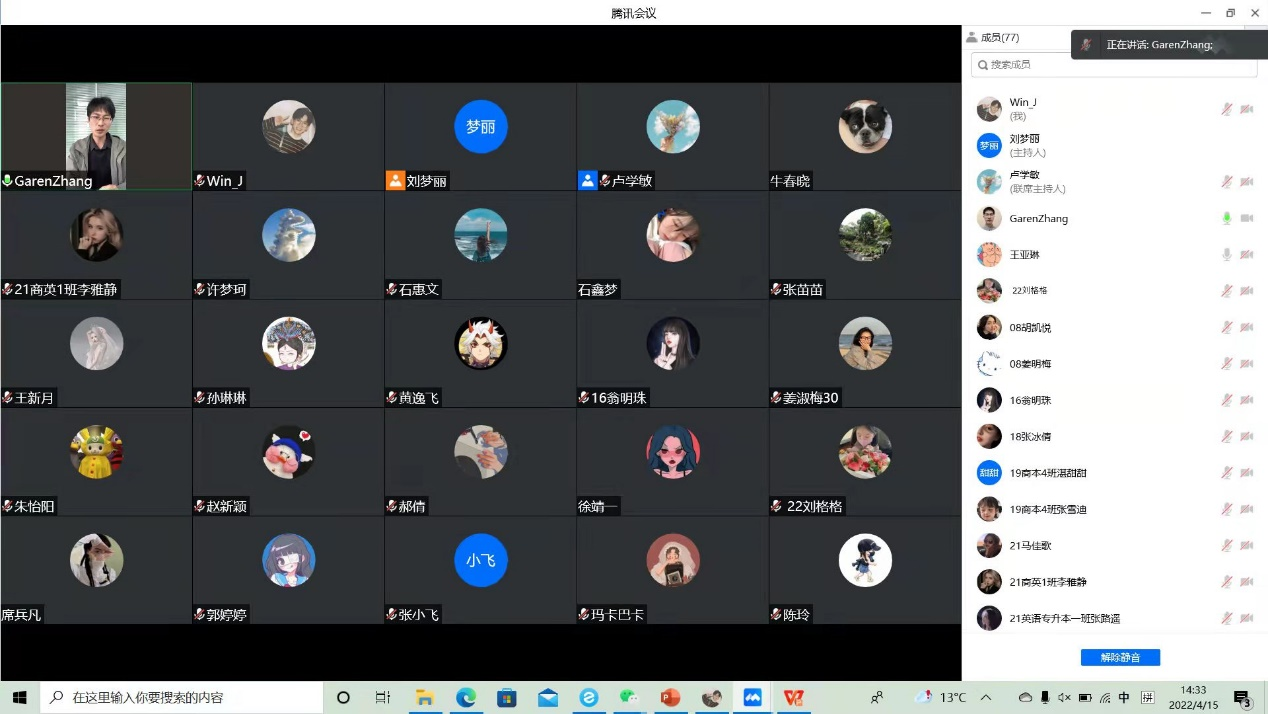
Task: Open PowerPoint from the Windows taskbar
Action: coord(670,697)
